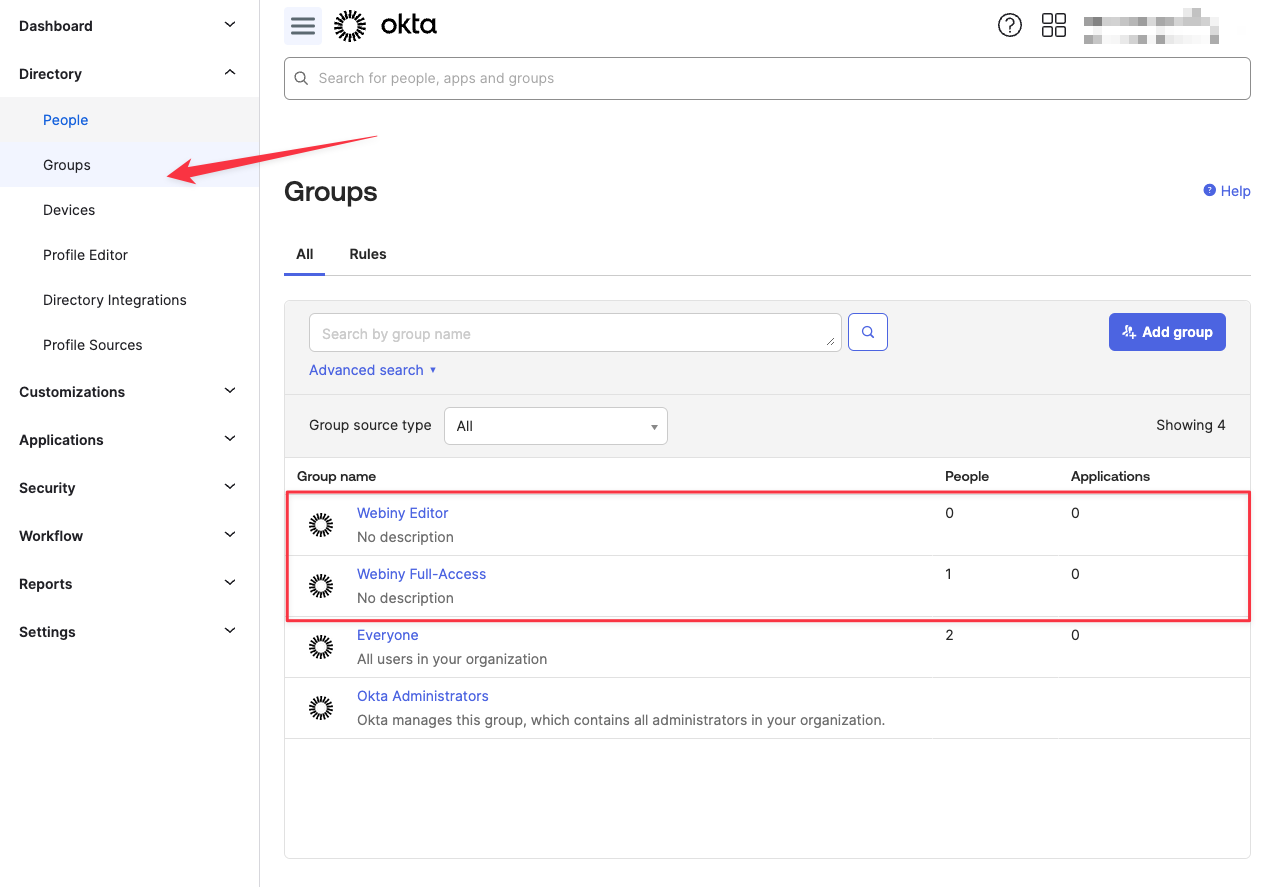
Task: Switch to the Rules tab
Action: (368, 254)
